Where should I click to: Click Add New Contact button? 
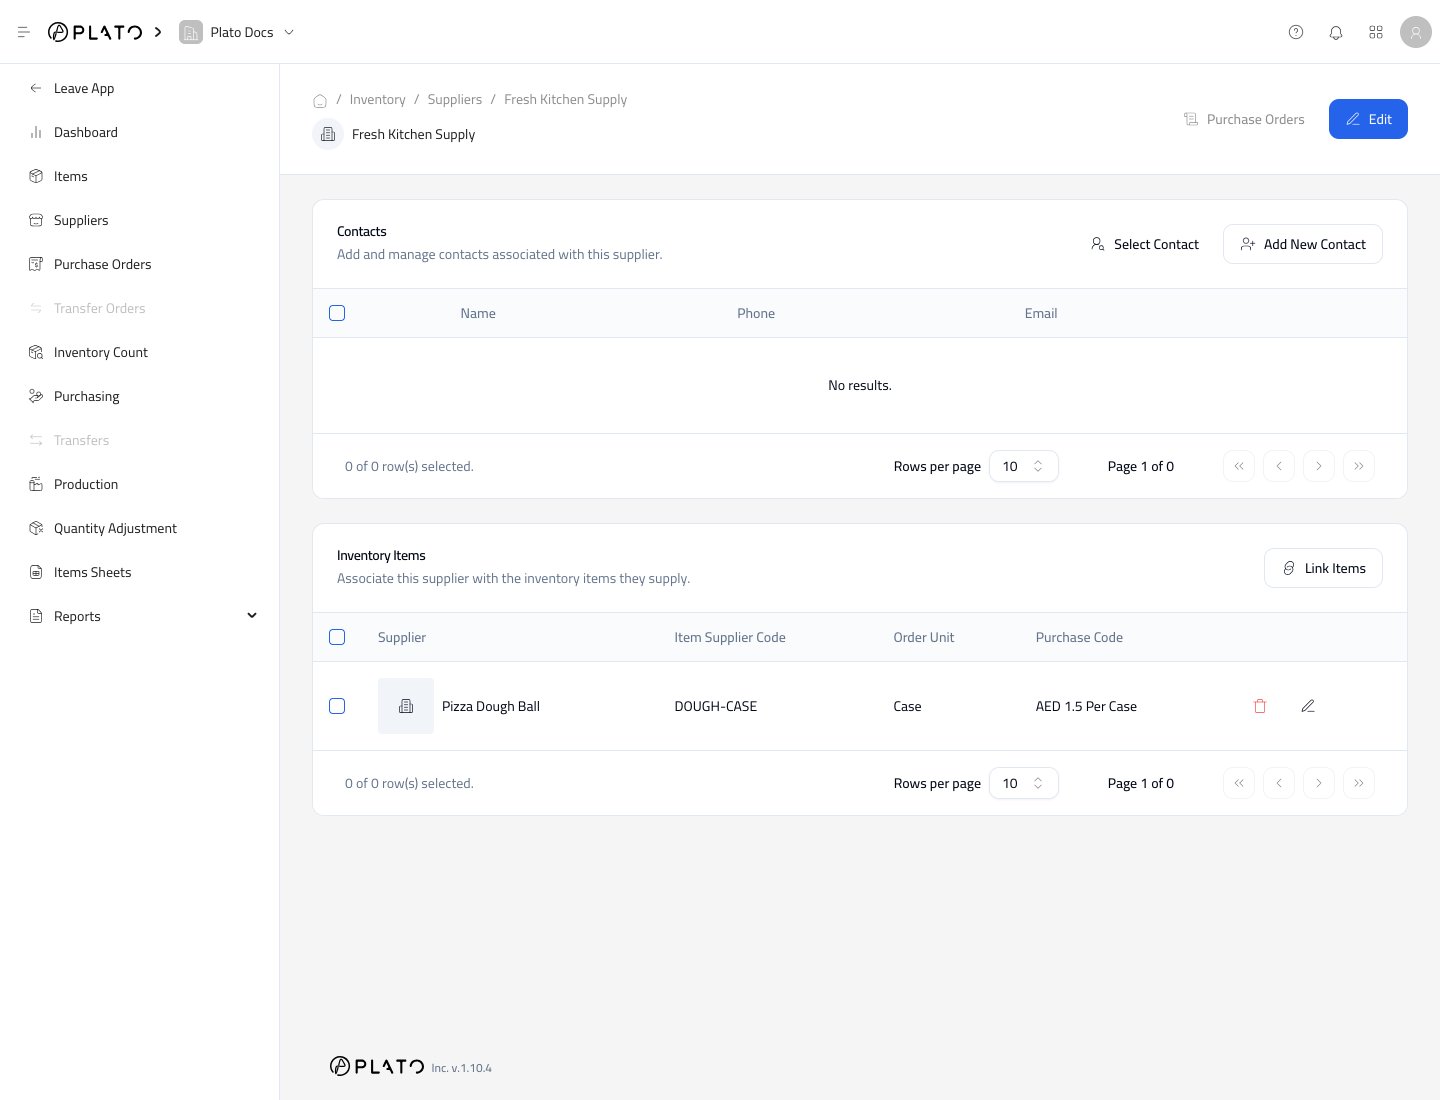pyautogui.click(x=1303, y=244)
